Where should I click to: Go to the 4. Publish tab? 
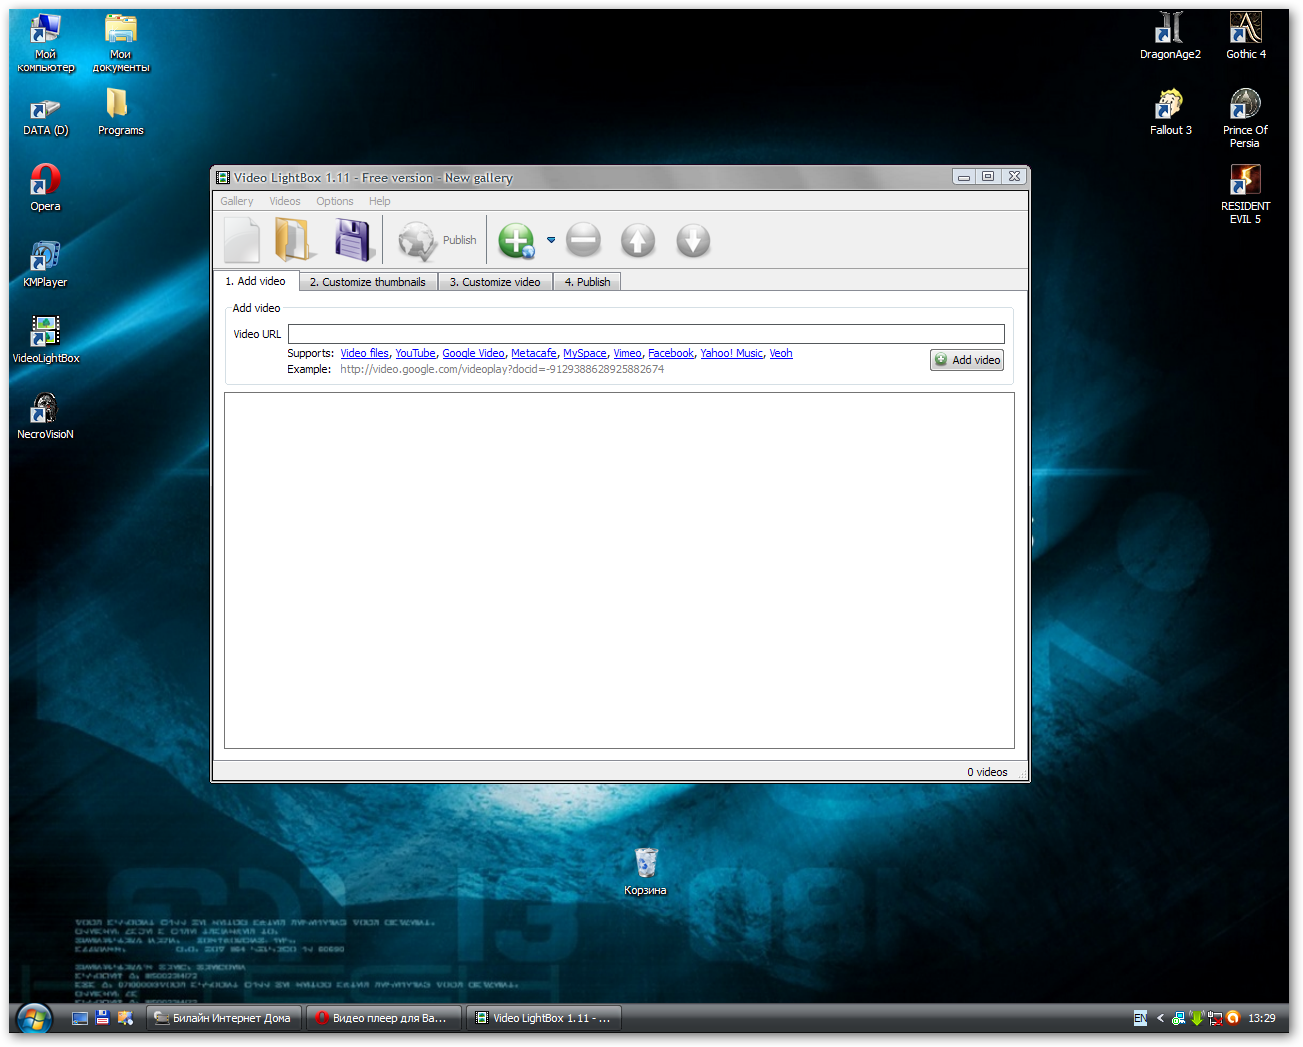point(587,282)
